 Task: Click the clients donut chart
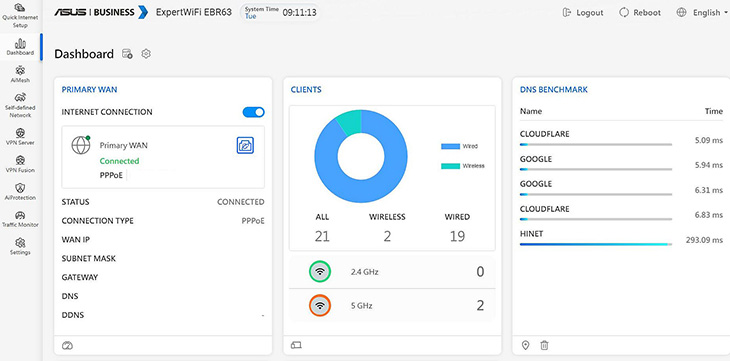[x=361, y=156]
